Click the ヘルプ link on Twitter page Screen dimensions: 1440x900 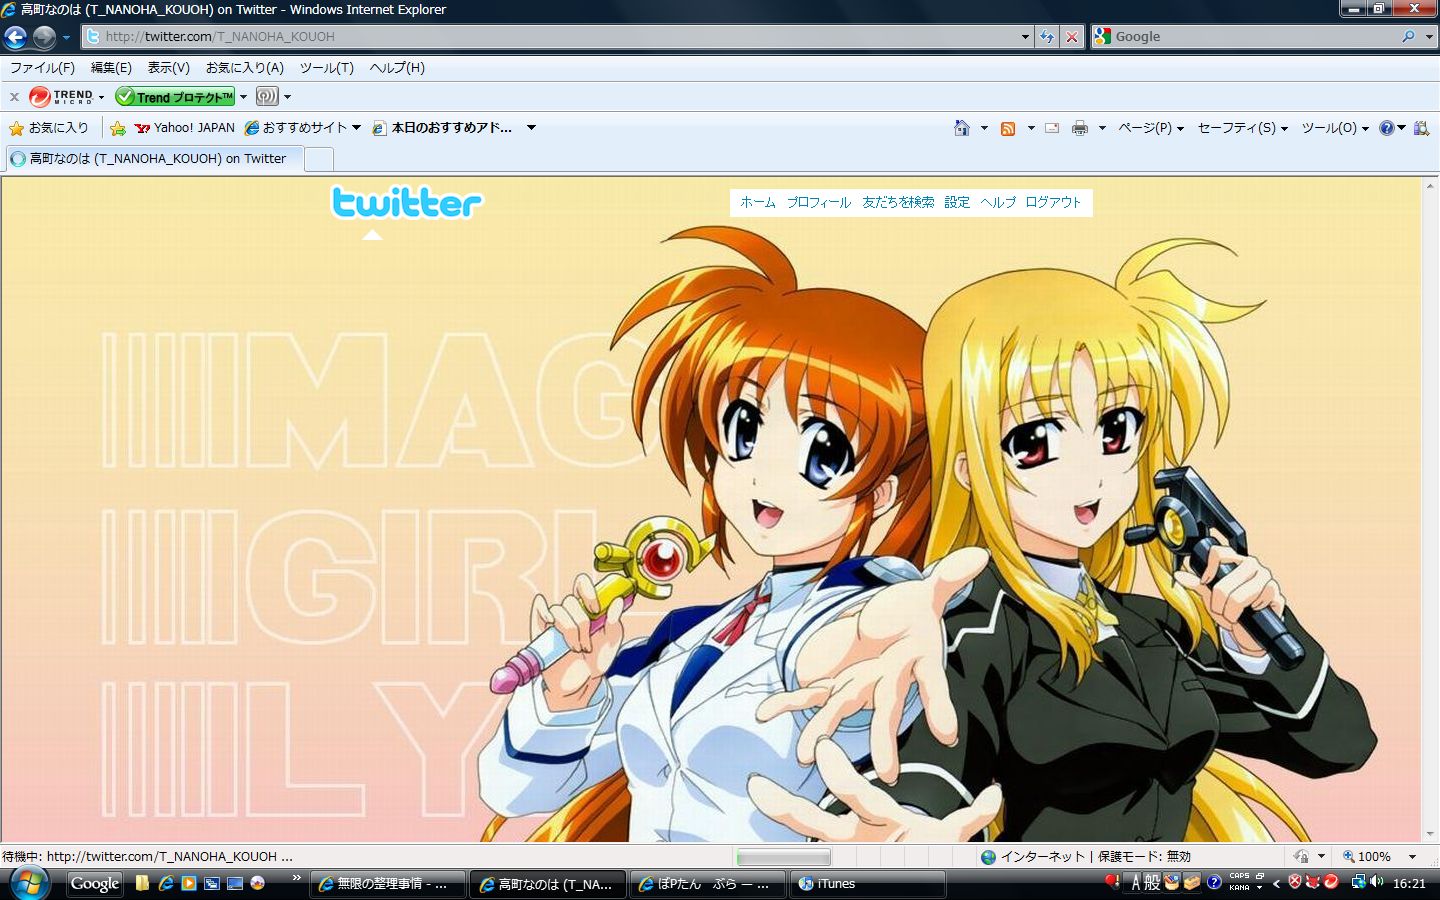pos(998,202)
